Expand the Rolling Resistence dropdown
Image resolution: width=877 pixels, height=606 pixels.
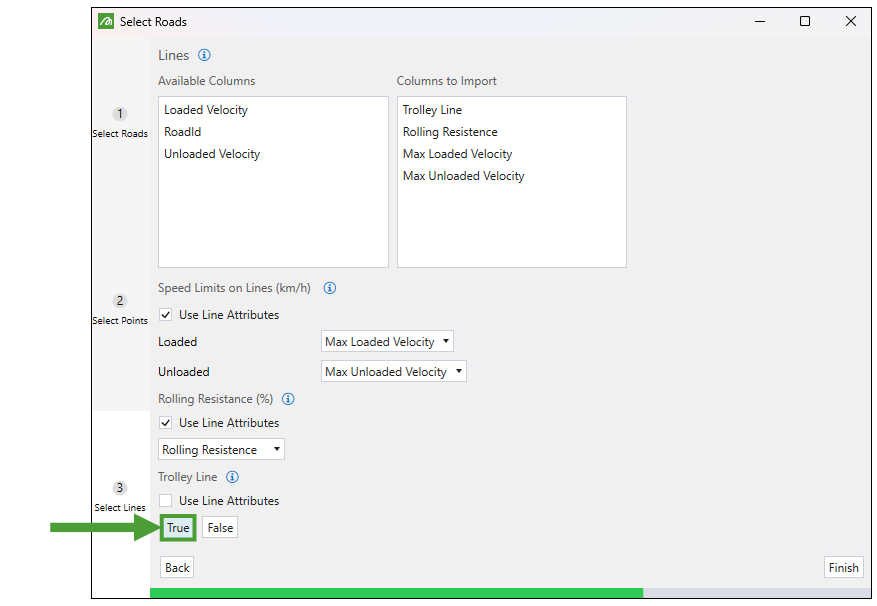coord(221,450)
